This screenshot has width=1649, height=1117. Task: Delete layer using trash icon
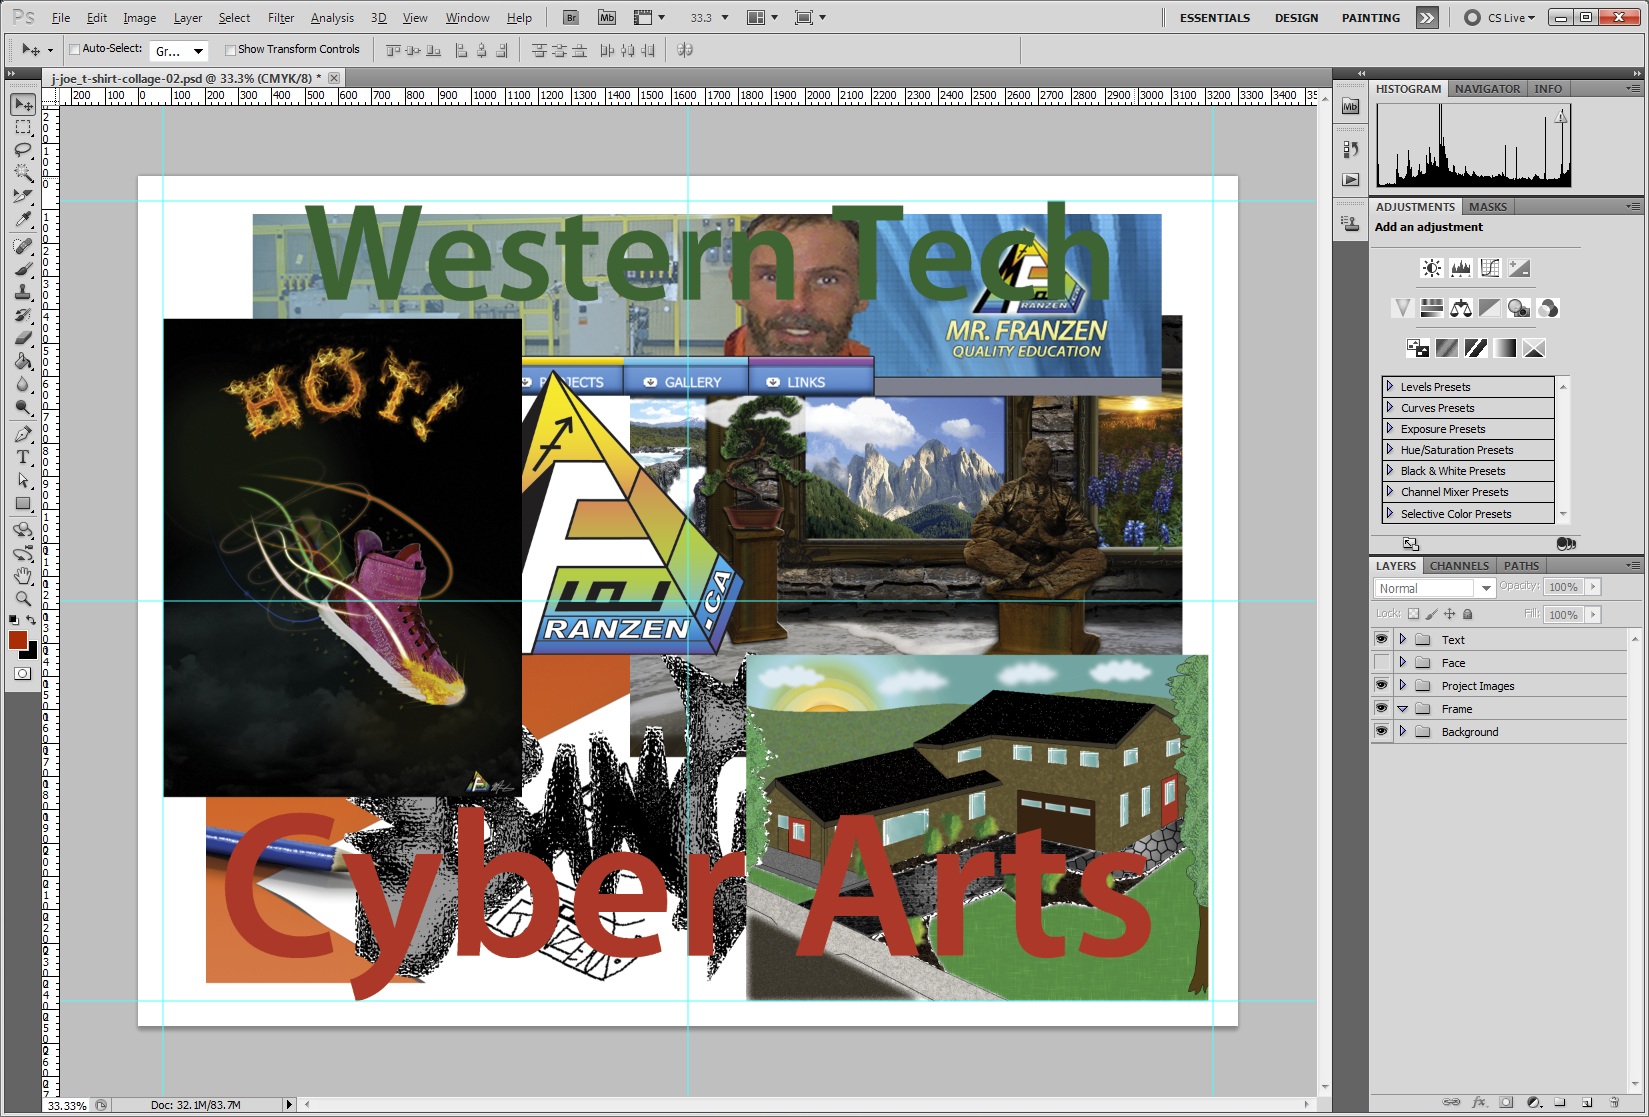1613,1103
